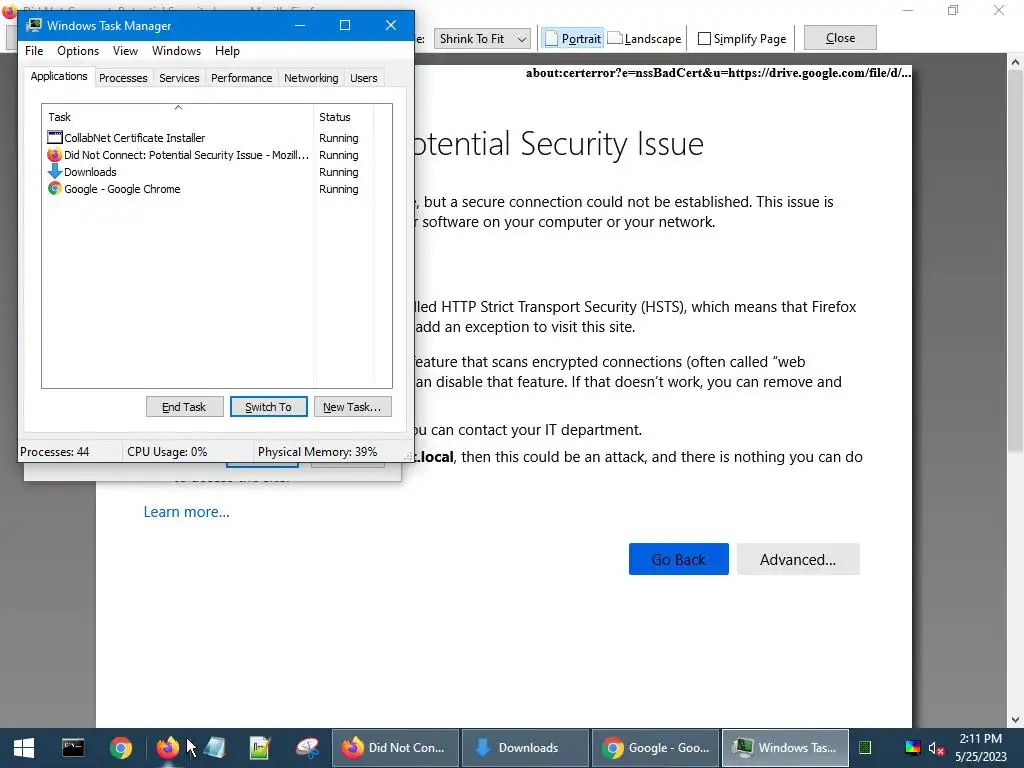Sort list by the Task column header
Viewport: 1024px width, 768px height.
coord(178,117)
